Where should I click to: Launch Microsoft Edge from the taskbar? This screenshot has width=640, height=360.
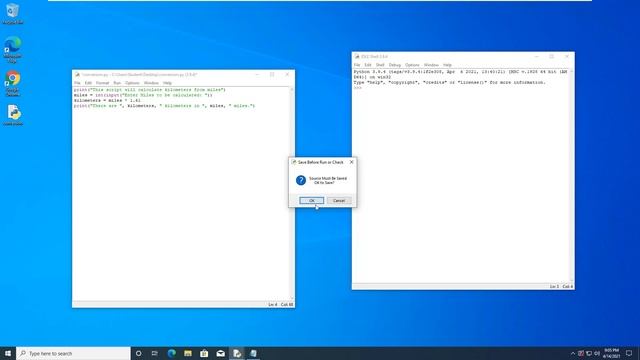click(x=171, y=353)
